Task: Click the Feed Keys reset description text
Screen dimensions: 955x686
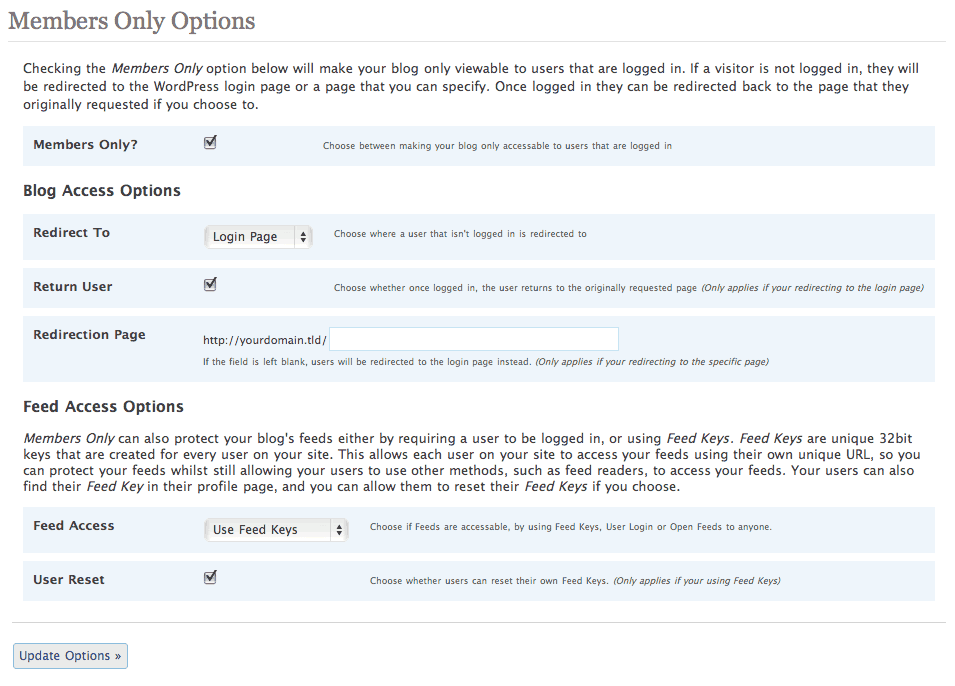Action: point(575,581)
